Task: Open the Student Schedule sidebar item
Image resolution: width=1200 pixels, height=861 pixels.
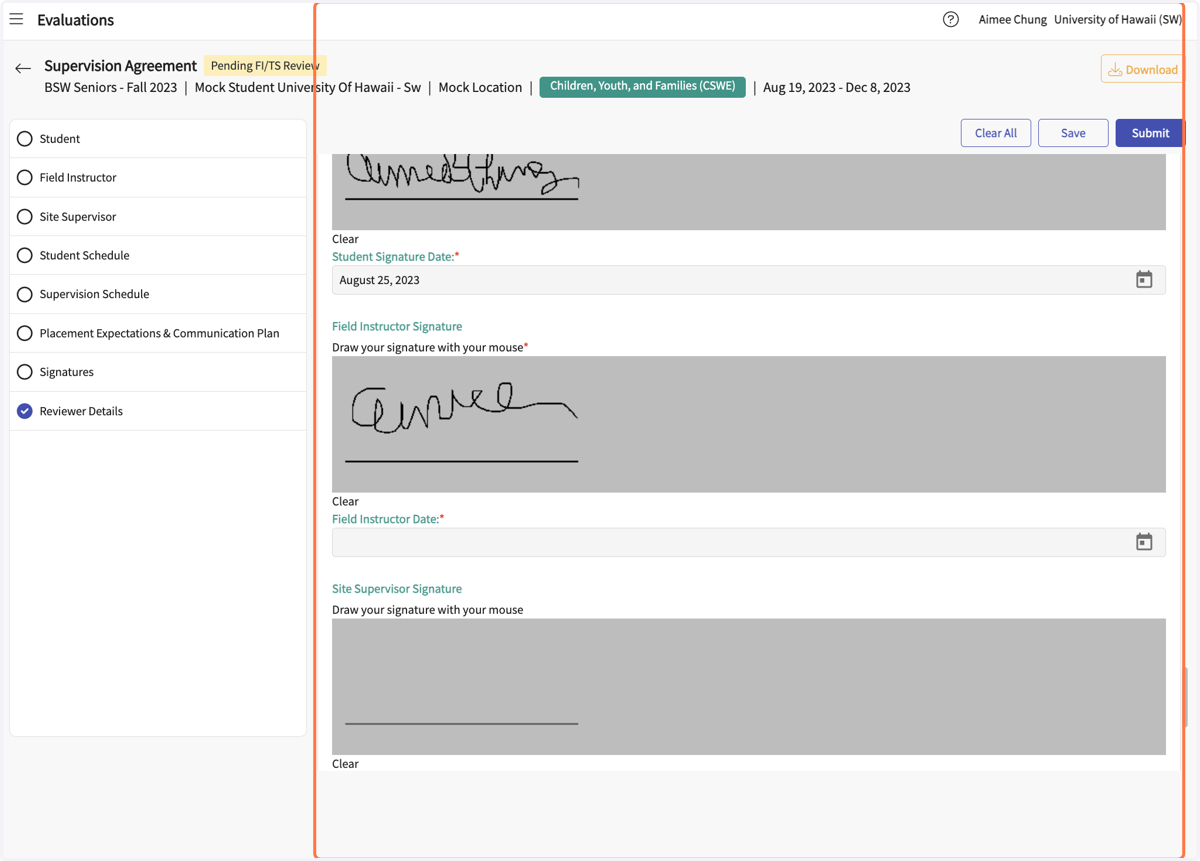Action: pos(158,256)
